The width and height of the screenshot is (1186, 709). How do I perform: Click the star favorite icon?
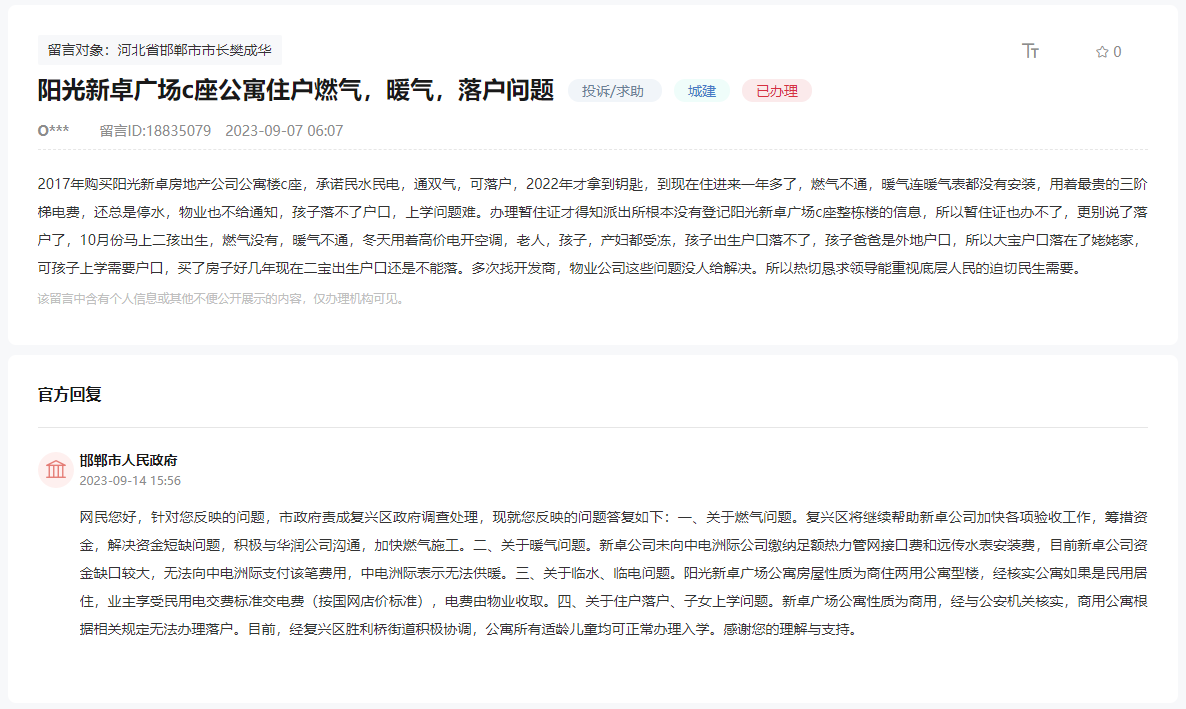point(1102,51)
